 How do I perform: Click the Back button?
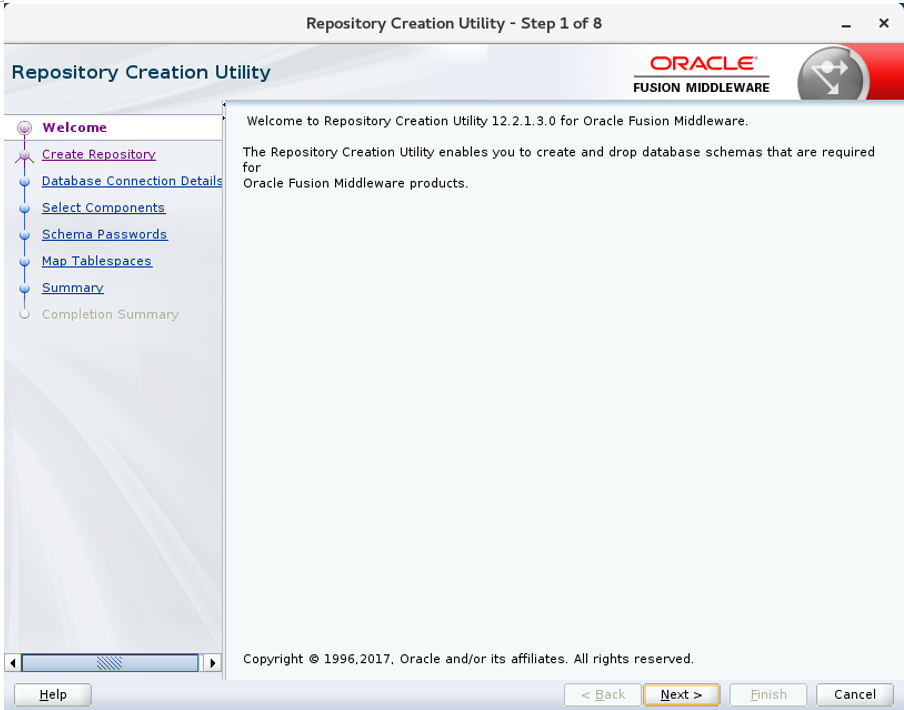coord(602,694)
